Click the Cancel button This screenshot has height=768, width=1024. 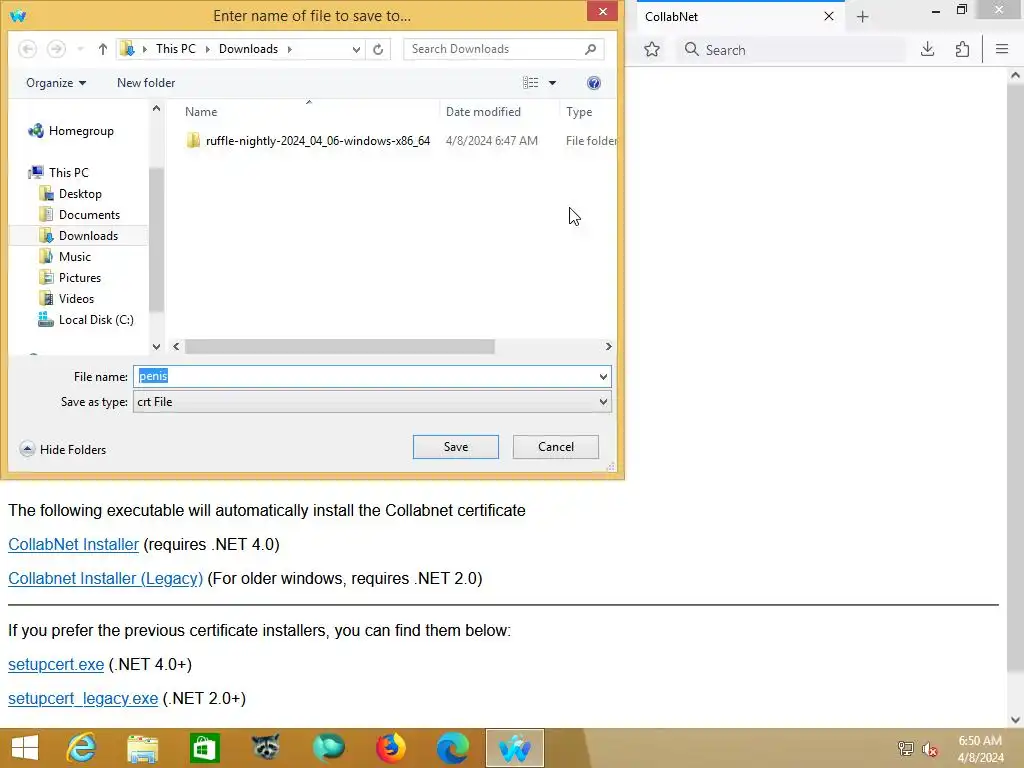tap(556, 447)
